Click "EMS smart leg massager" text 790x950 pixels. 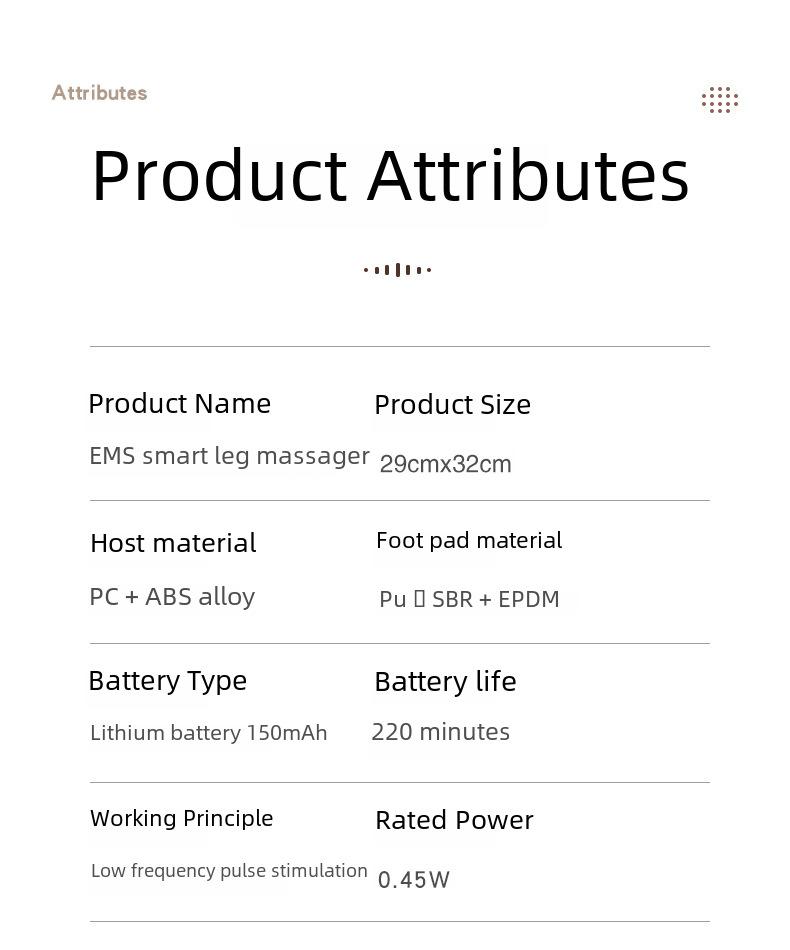click(x=229, y=456)
